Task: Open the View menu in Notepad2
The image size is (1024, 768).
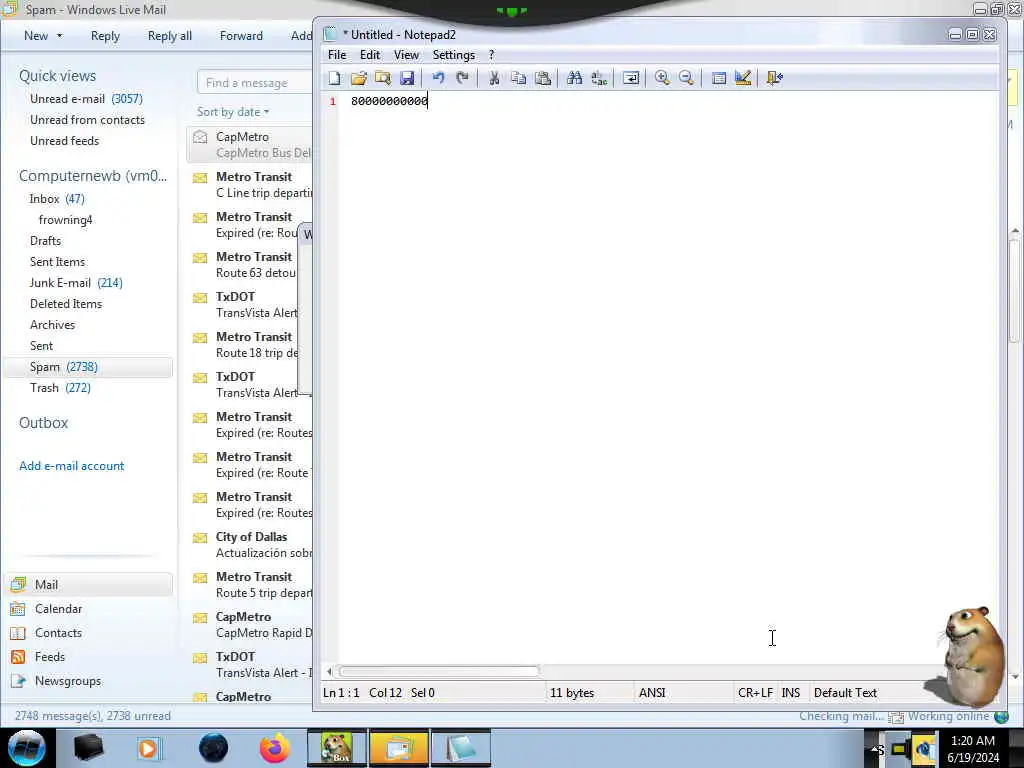Action: pos(406,55)
